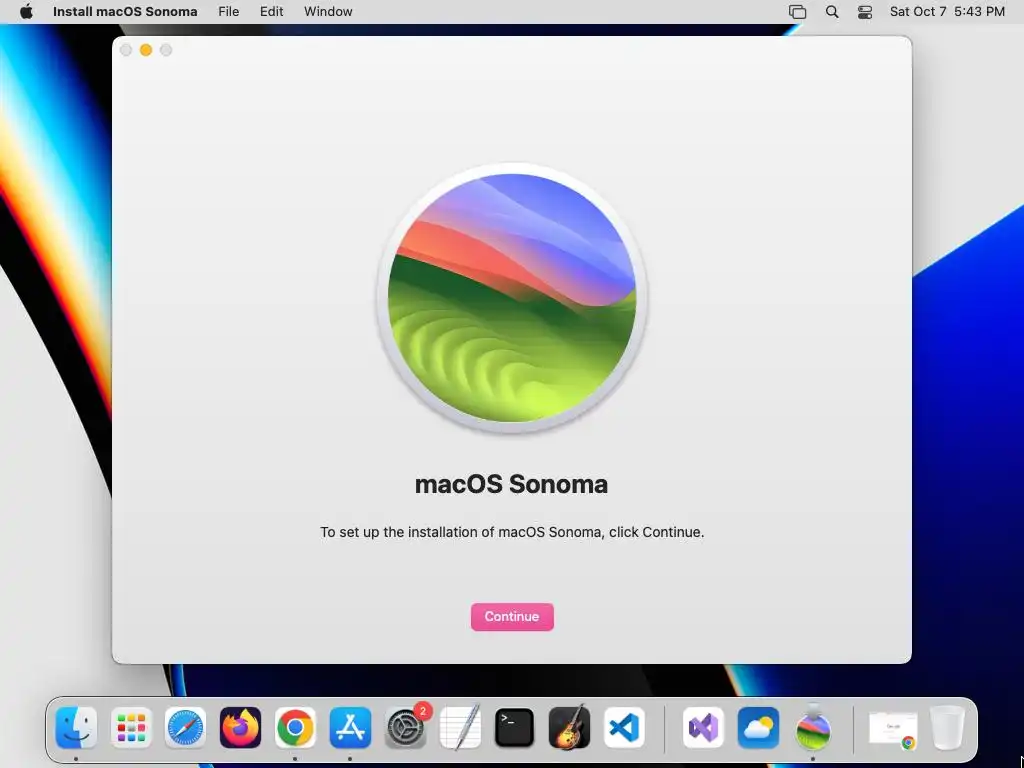Click the "macOS Sonoma" heading text

click(x=511, y=485)
